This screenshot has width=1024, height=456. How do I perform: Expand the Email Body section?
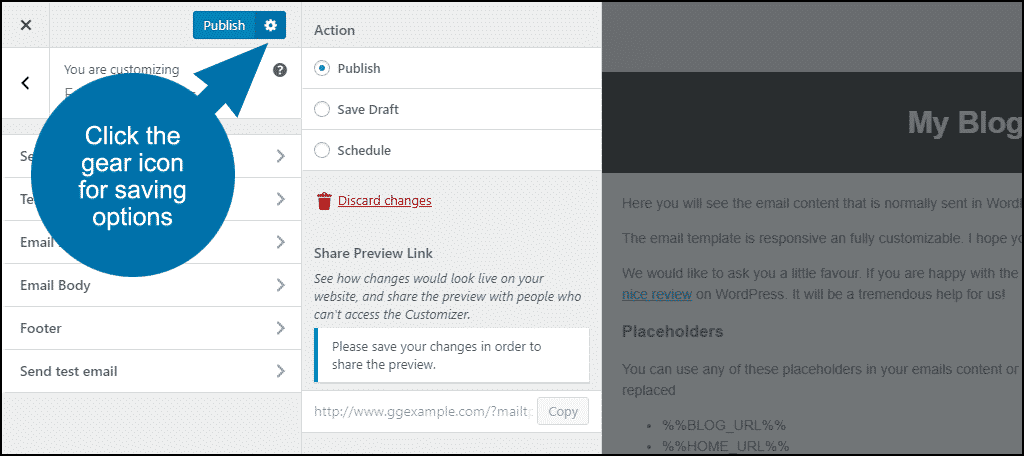click(x=152, y=285)
